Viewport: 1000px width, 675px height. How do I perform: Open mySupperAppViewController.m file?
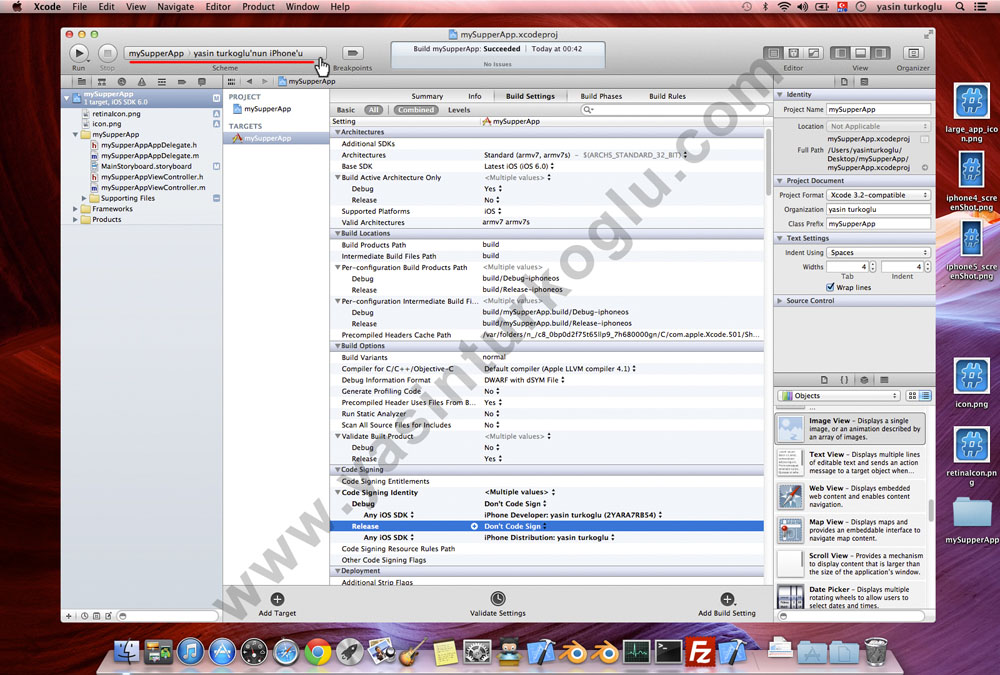[x=153, y=188]
